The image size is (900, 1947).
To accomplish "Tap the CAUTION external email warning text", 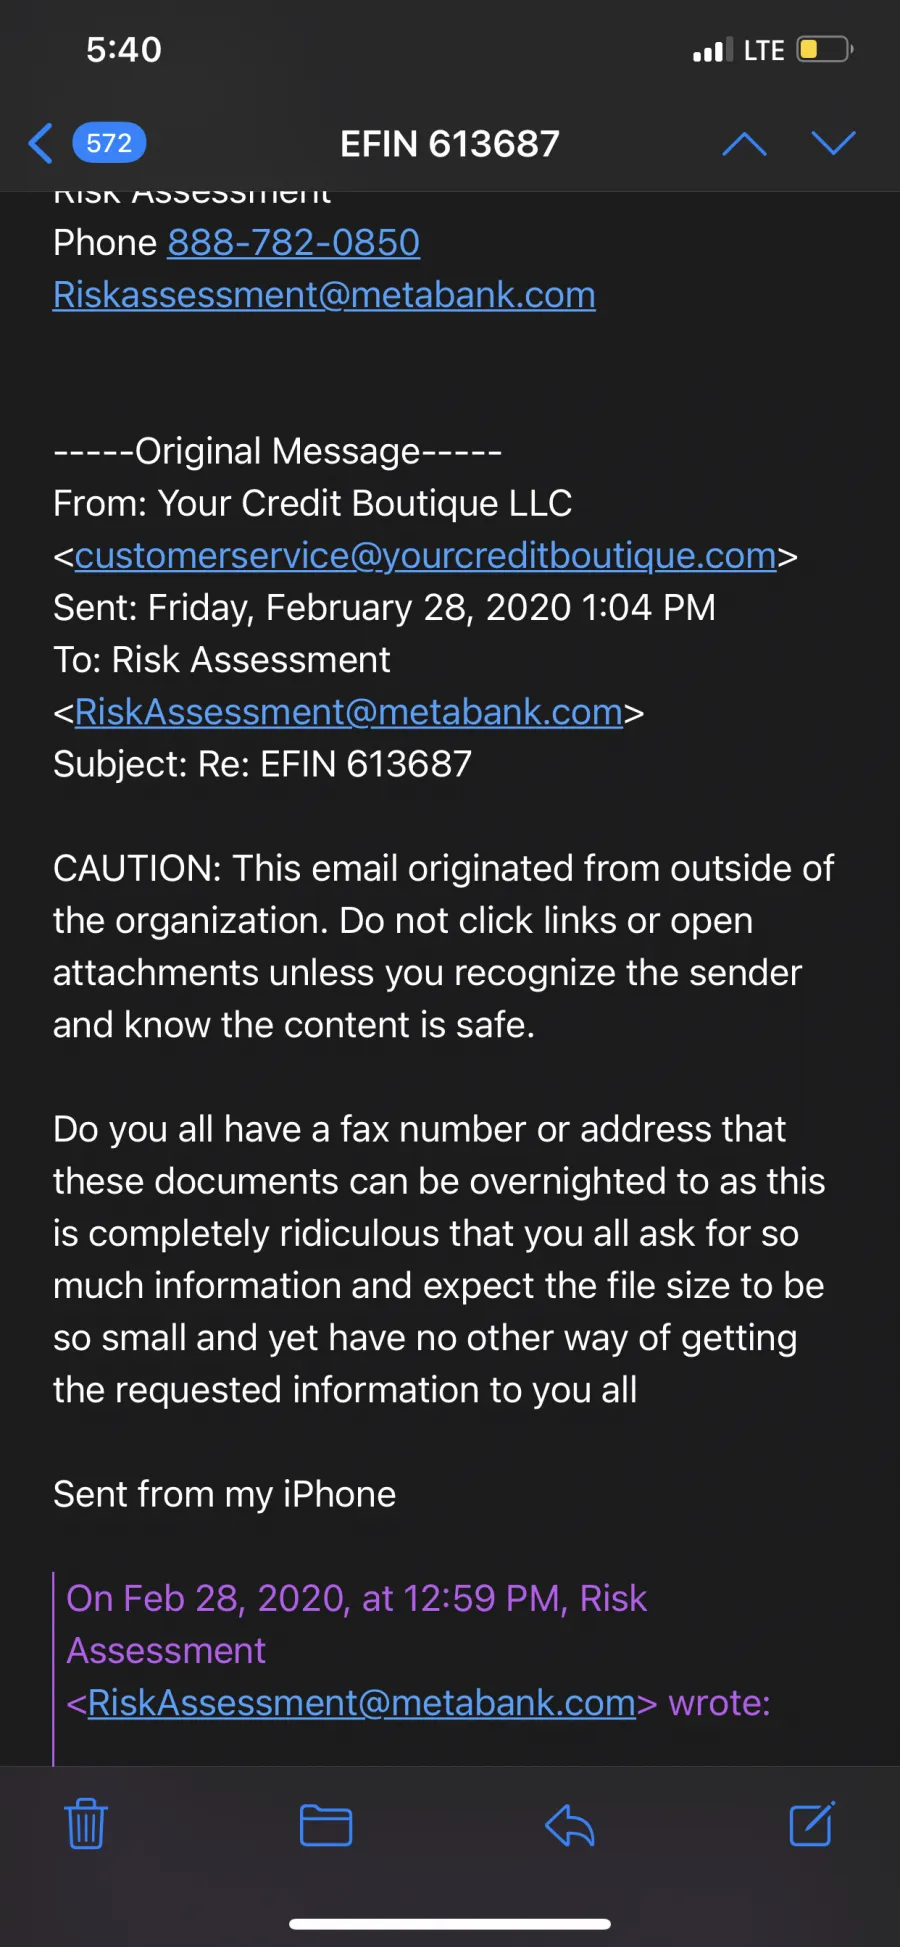I will point(443,946).
